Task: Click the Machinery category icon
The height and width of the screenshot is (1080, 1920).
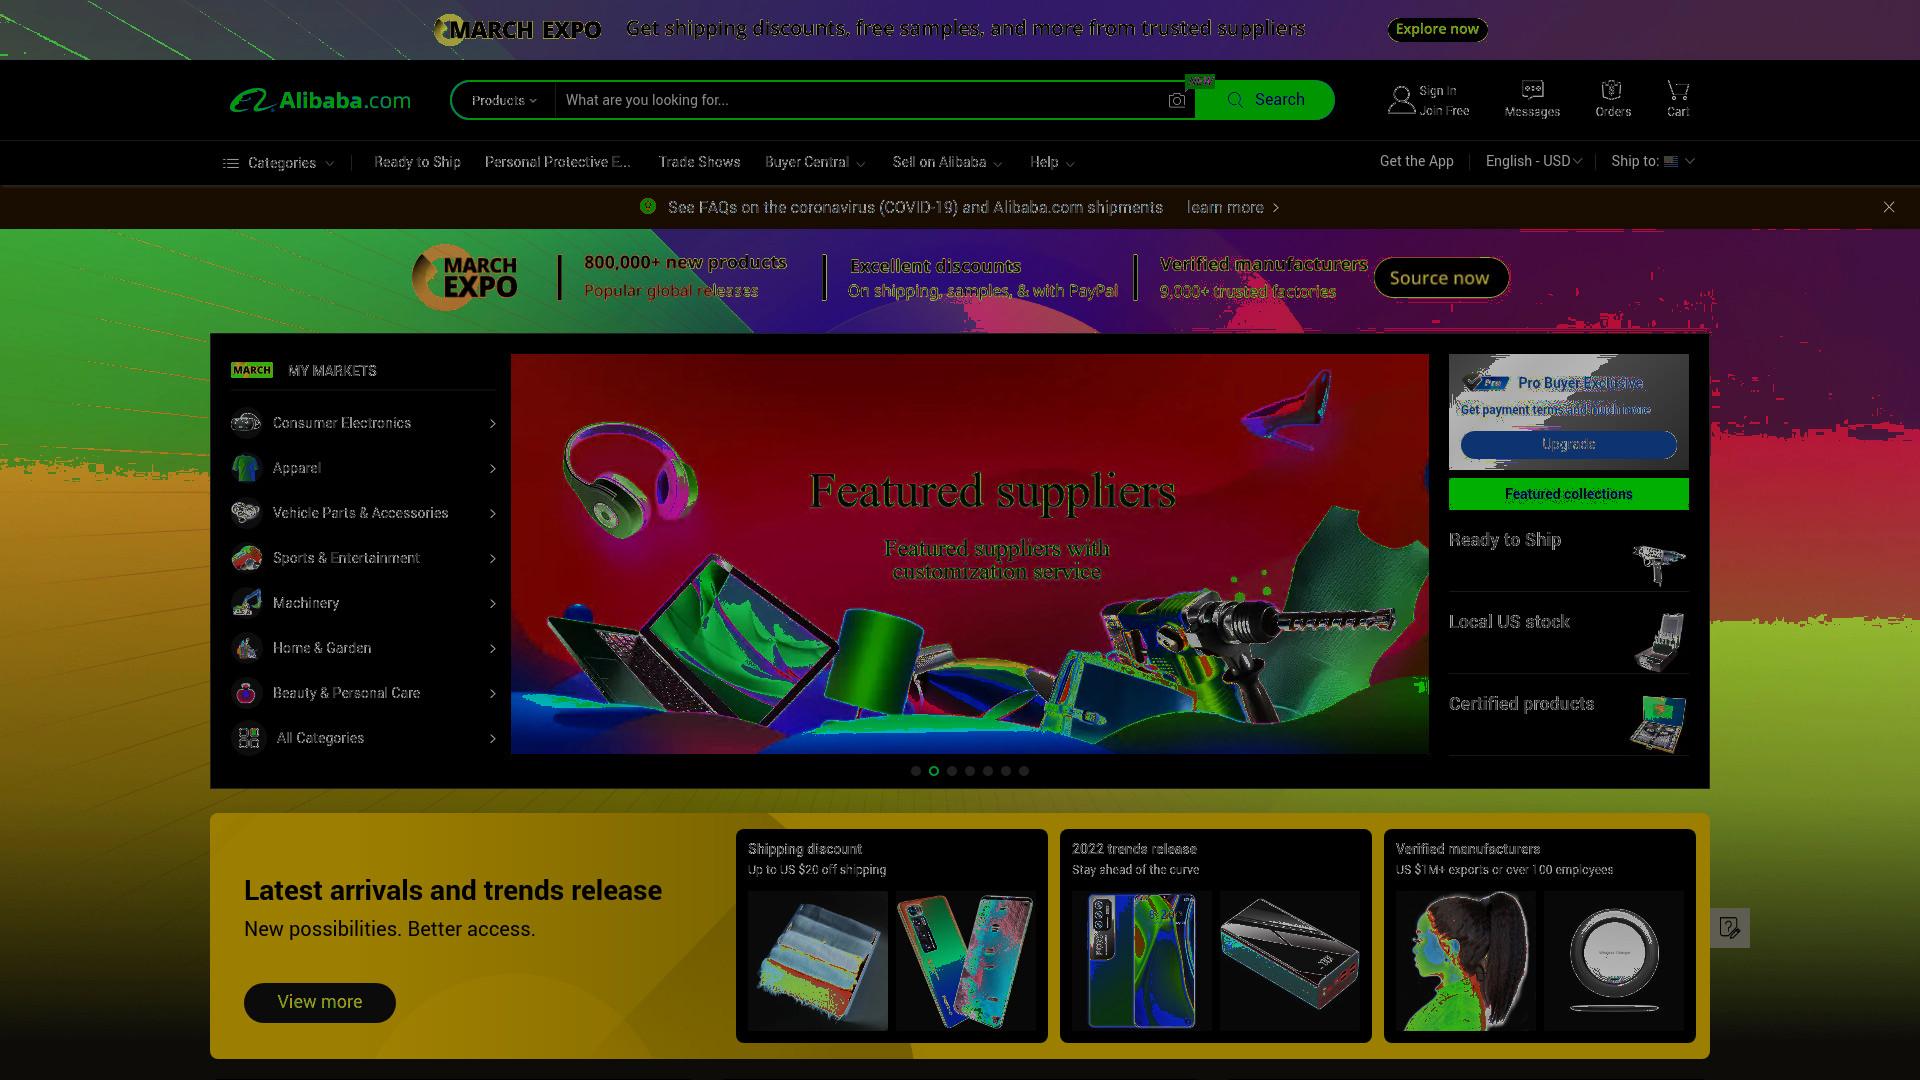Action: 246,603
